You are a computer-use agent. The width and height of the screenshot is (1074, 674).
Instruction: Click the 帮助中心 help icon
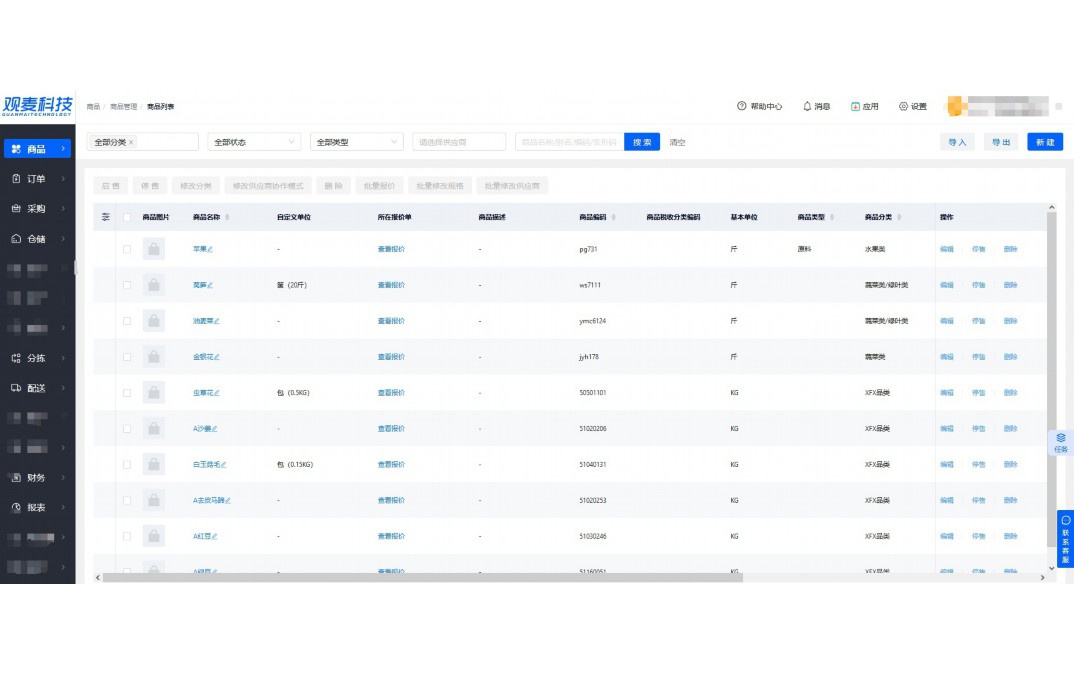[x=742, y=106]
